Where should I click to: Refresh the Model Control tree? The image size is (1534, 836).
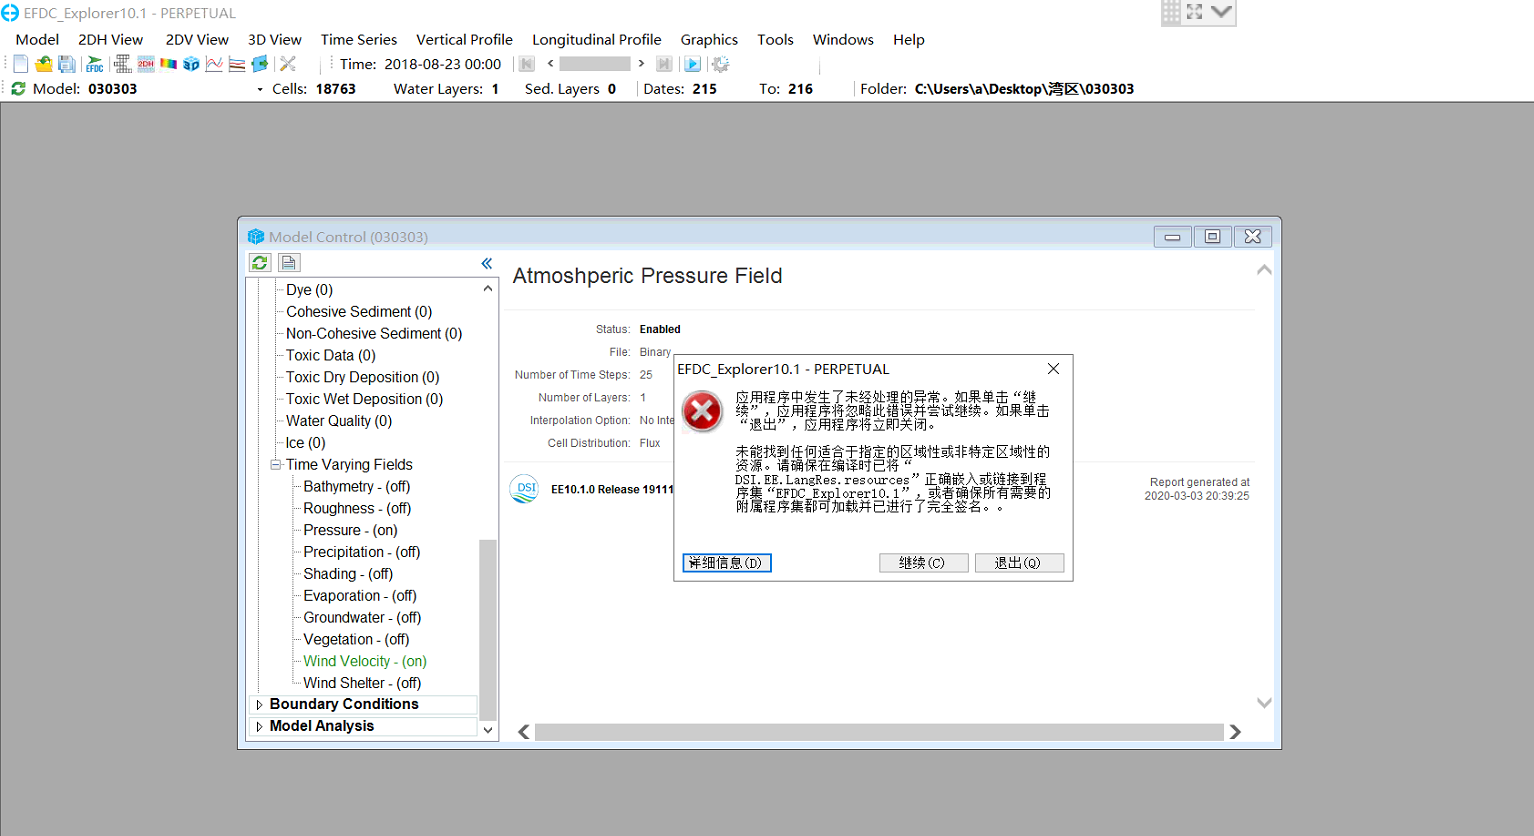click(x=260, y=263)
